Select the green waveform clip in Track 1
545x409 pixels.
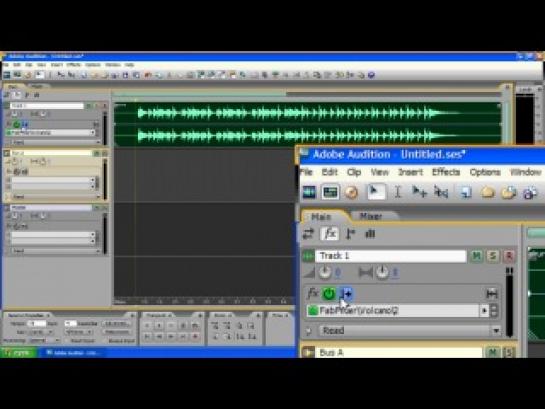[x=308, y=123]
